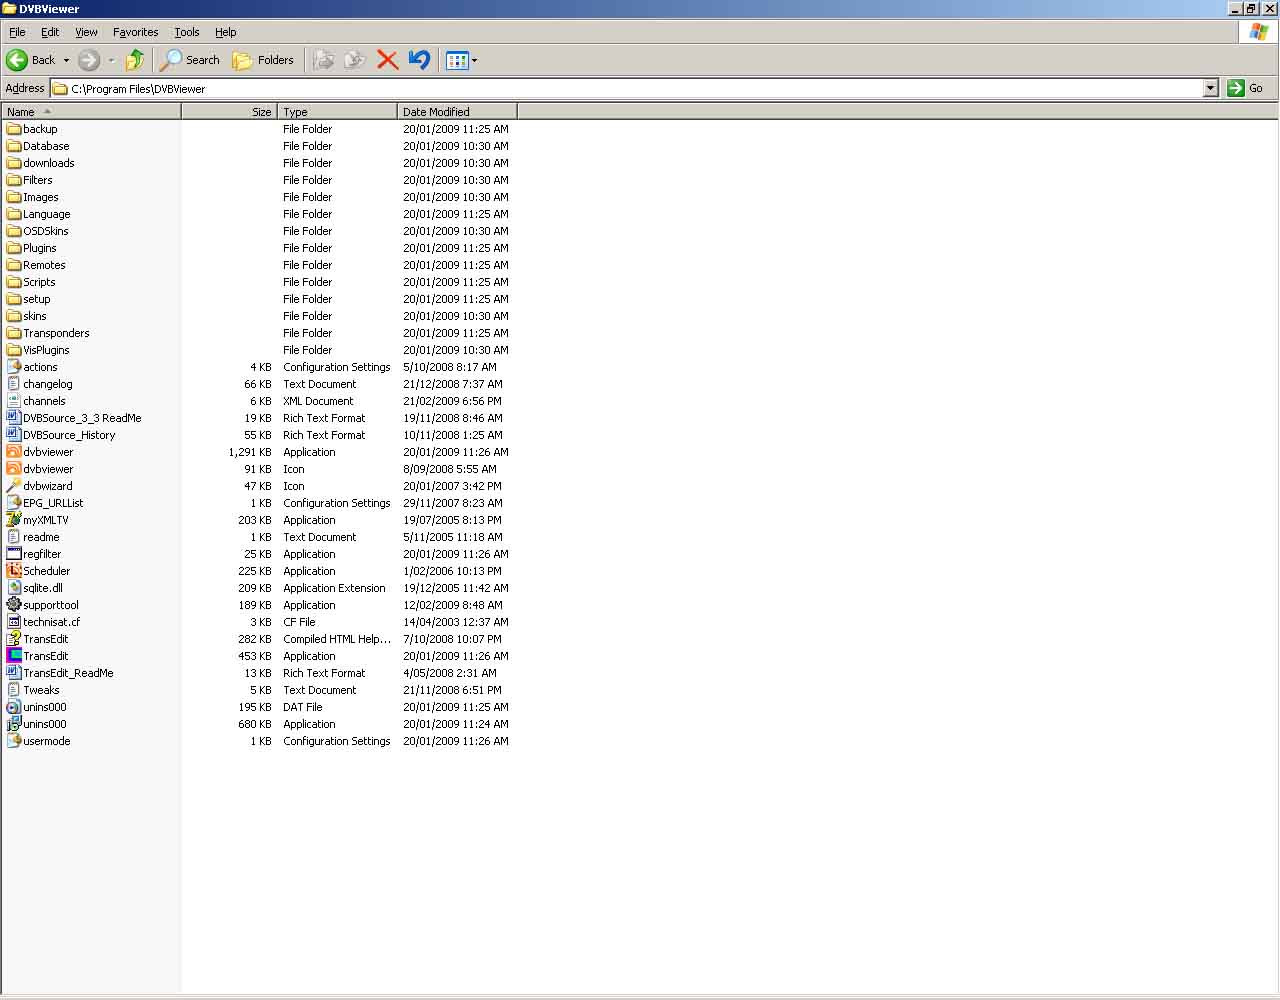Viewport: 1280px width, 1000px height.
Task: Open the File menu
Action: pyautogui.click(x=17, y=32)
